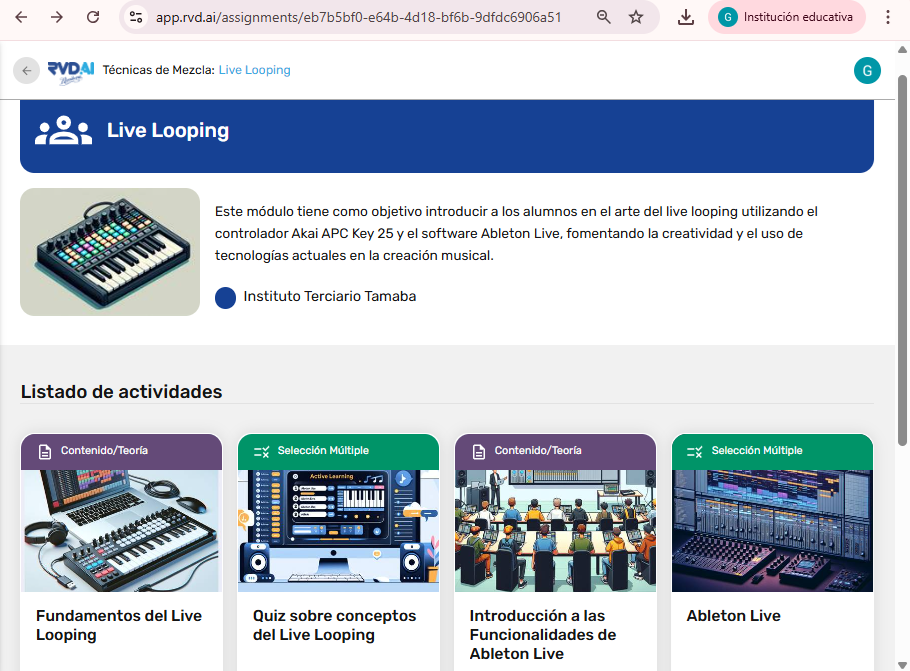910x671 pixels.
Task: Click the app back arrow button
Action: click(26, 70)
